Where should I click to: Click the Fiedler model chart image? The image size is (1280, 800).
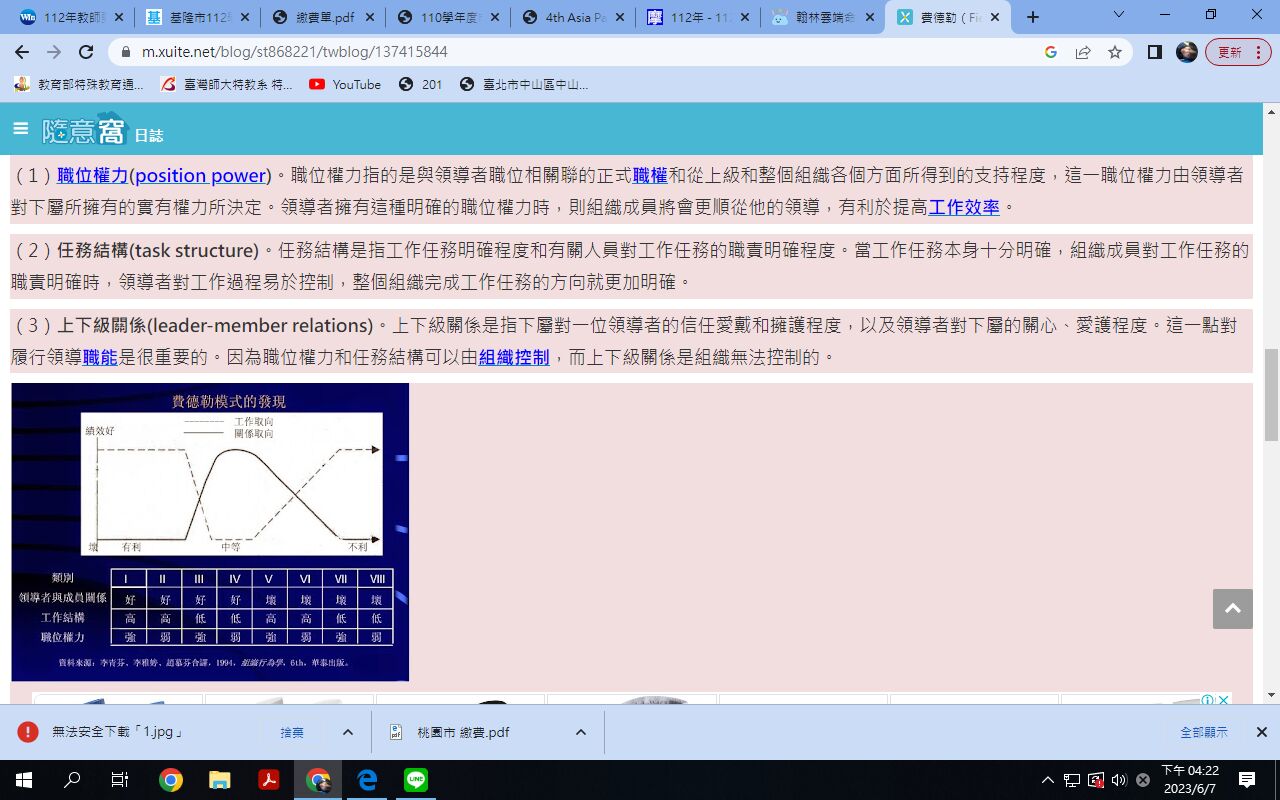point(210,531)
